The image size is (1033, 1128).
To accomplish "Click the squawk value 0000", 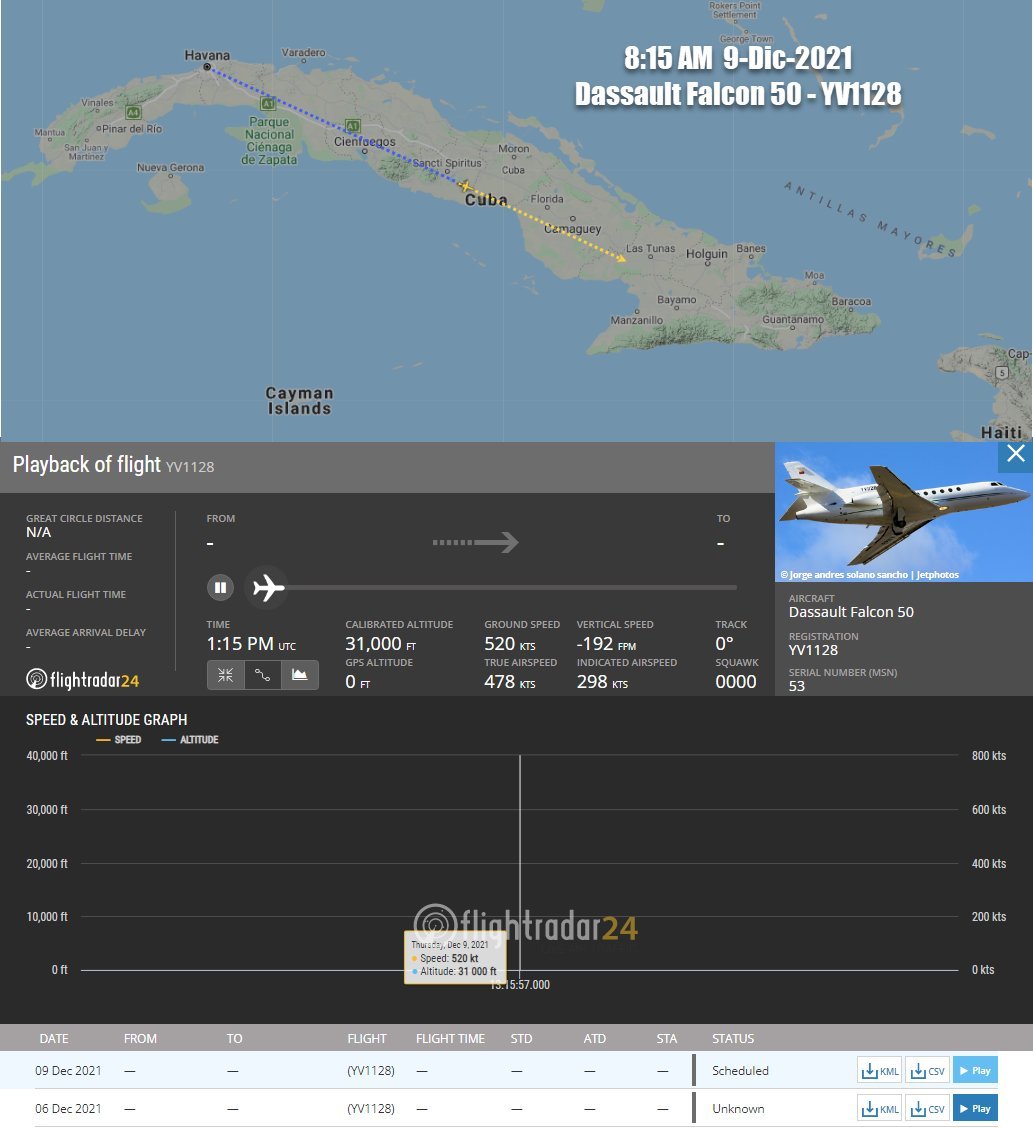I will tap(735, 681).
